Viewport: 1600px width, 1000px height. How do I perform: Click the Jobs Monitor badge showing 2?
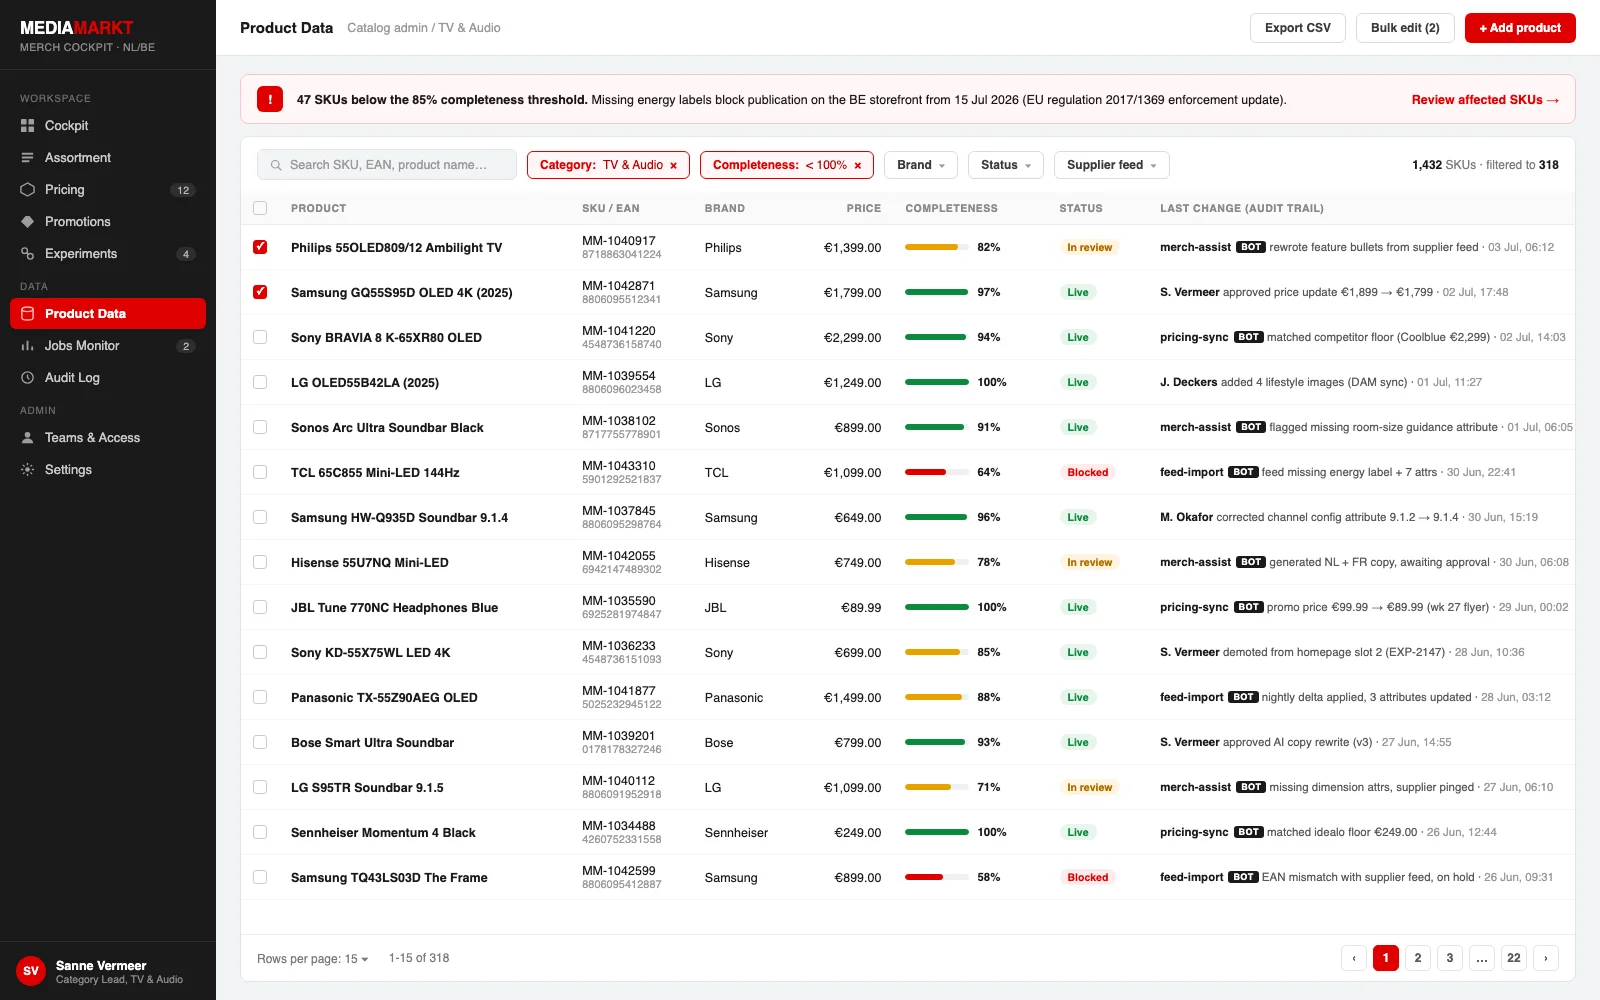(x=186, y=346)
